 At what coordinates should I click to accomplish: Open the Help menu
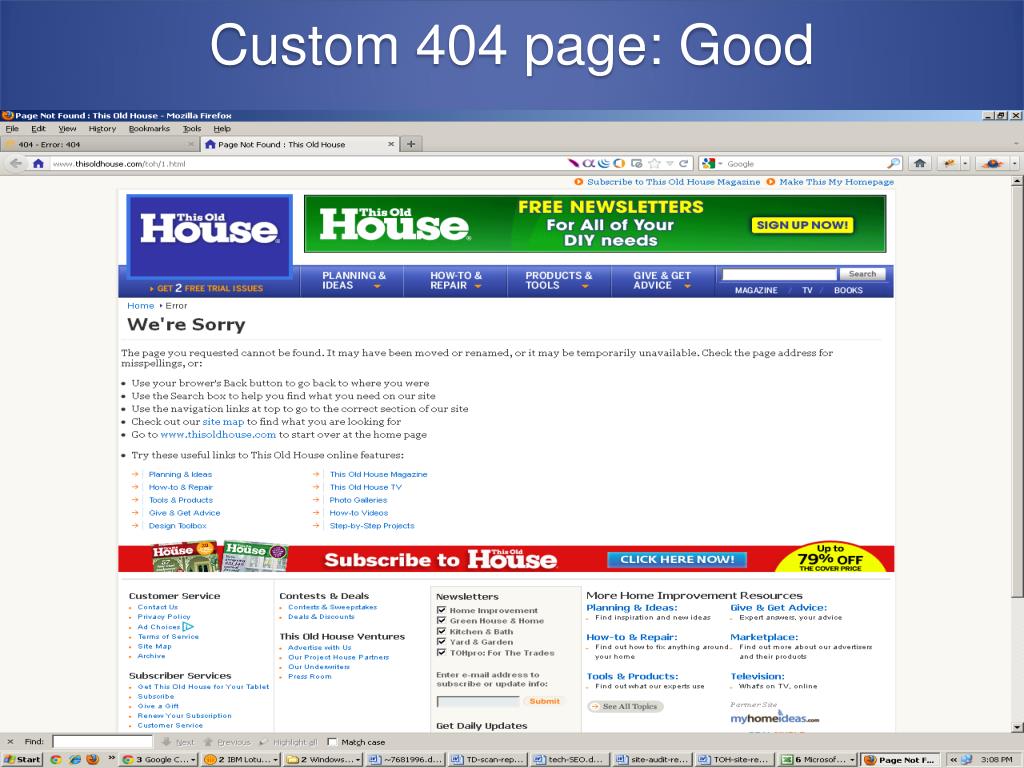coord(222,129)
